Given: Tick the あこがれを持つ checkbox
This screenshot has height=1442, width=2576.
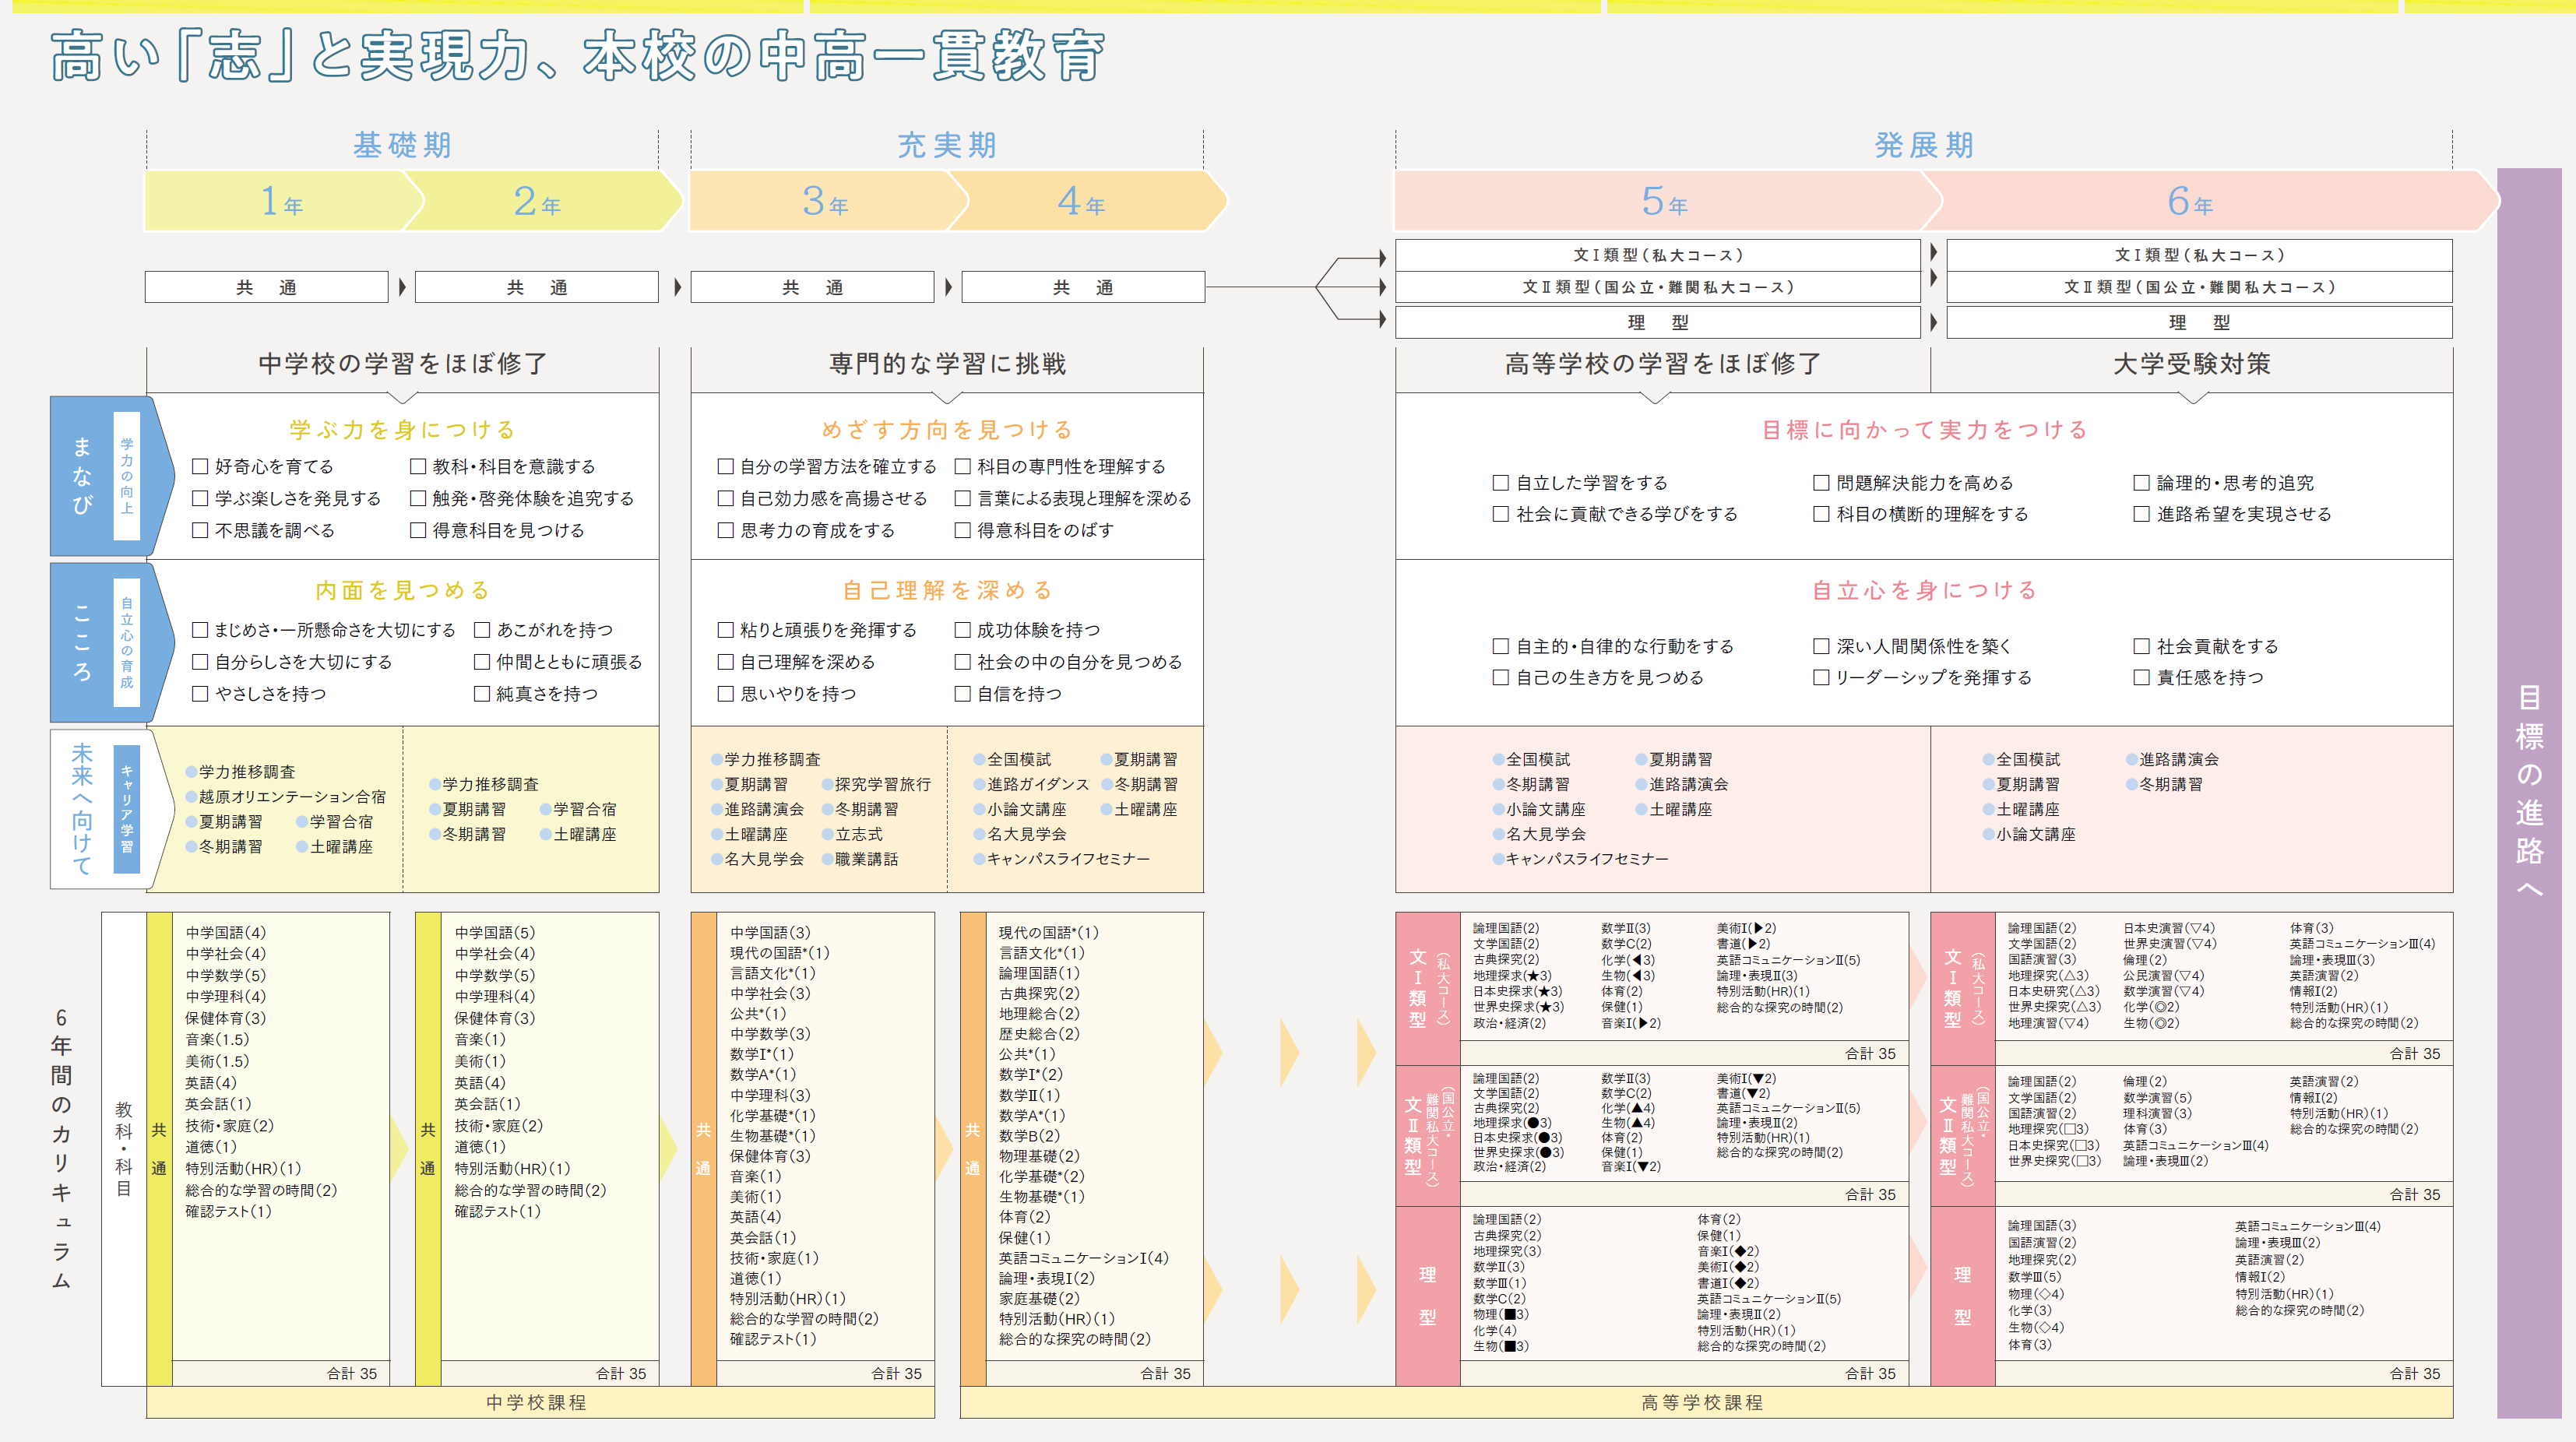Looking at the screenshot, I should (482, 630).
